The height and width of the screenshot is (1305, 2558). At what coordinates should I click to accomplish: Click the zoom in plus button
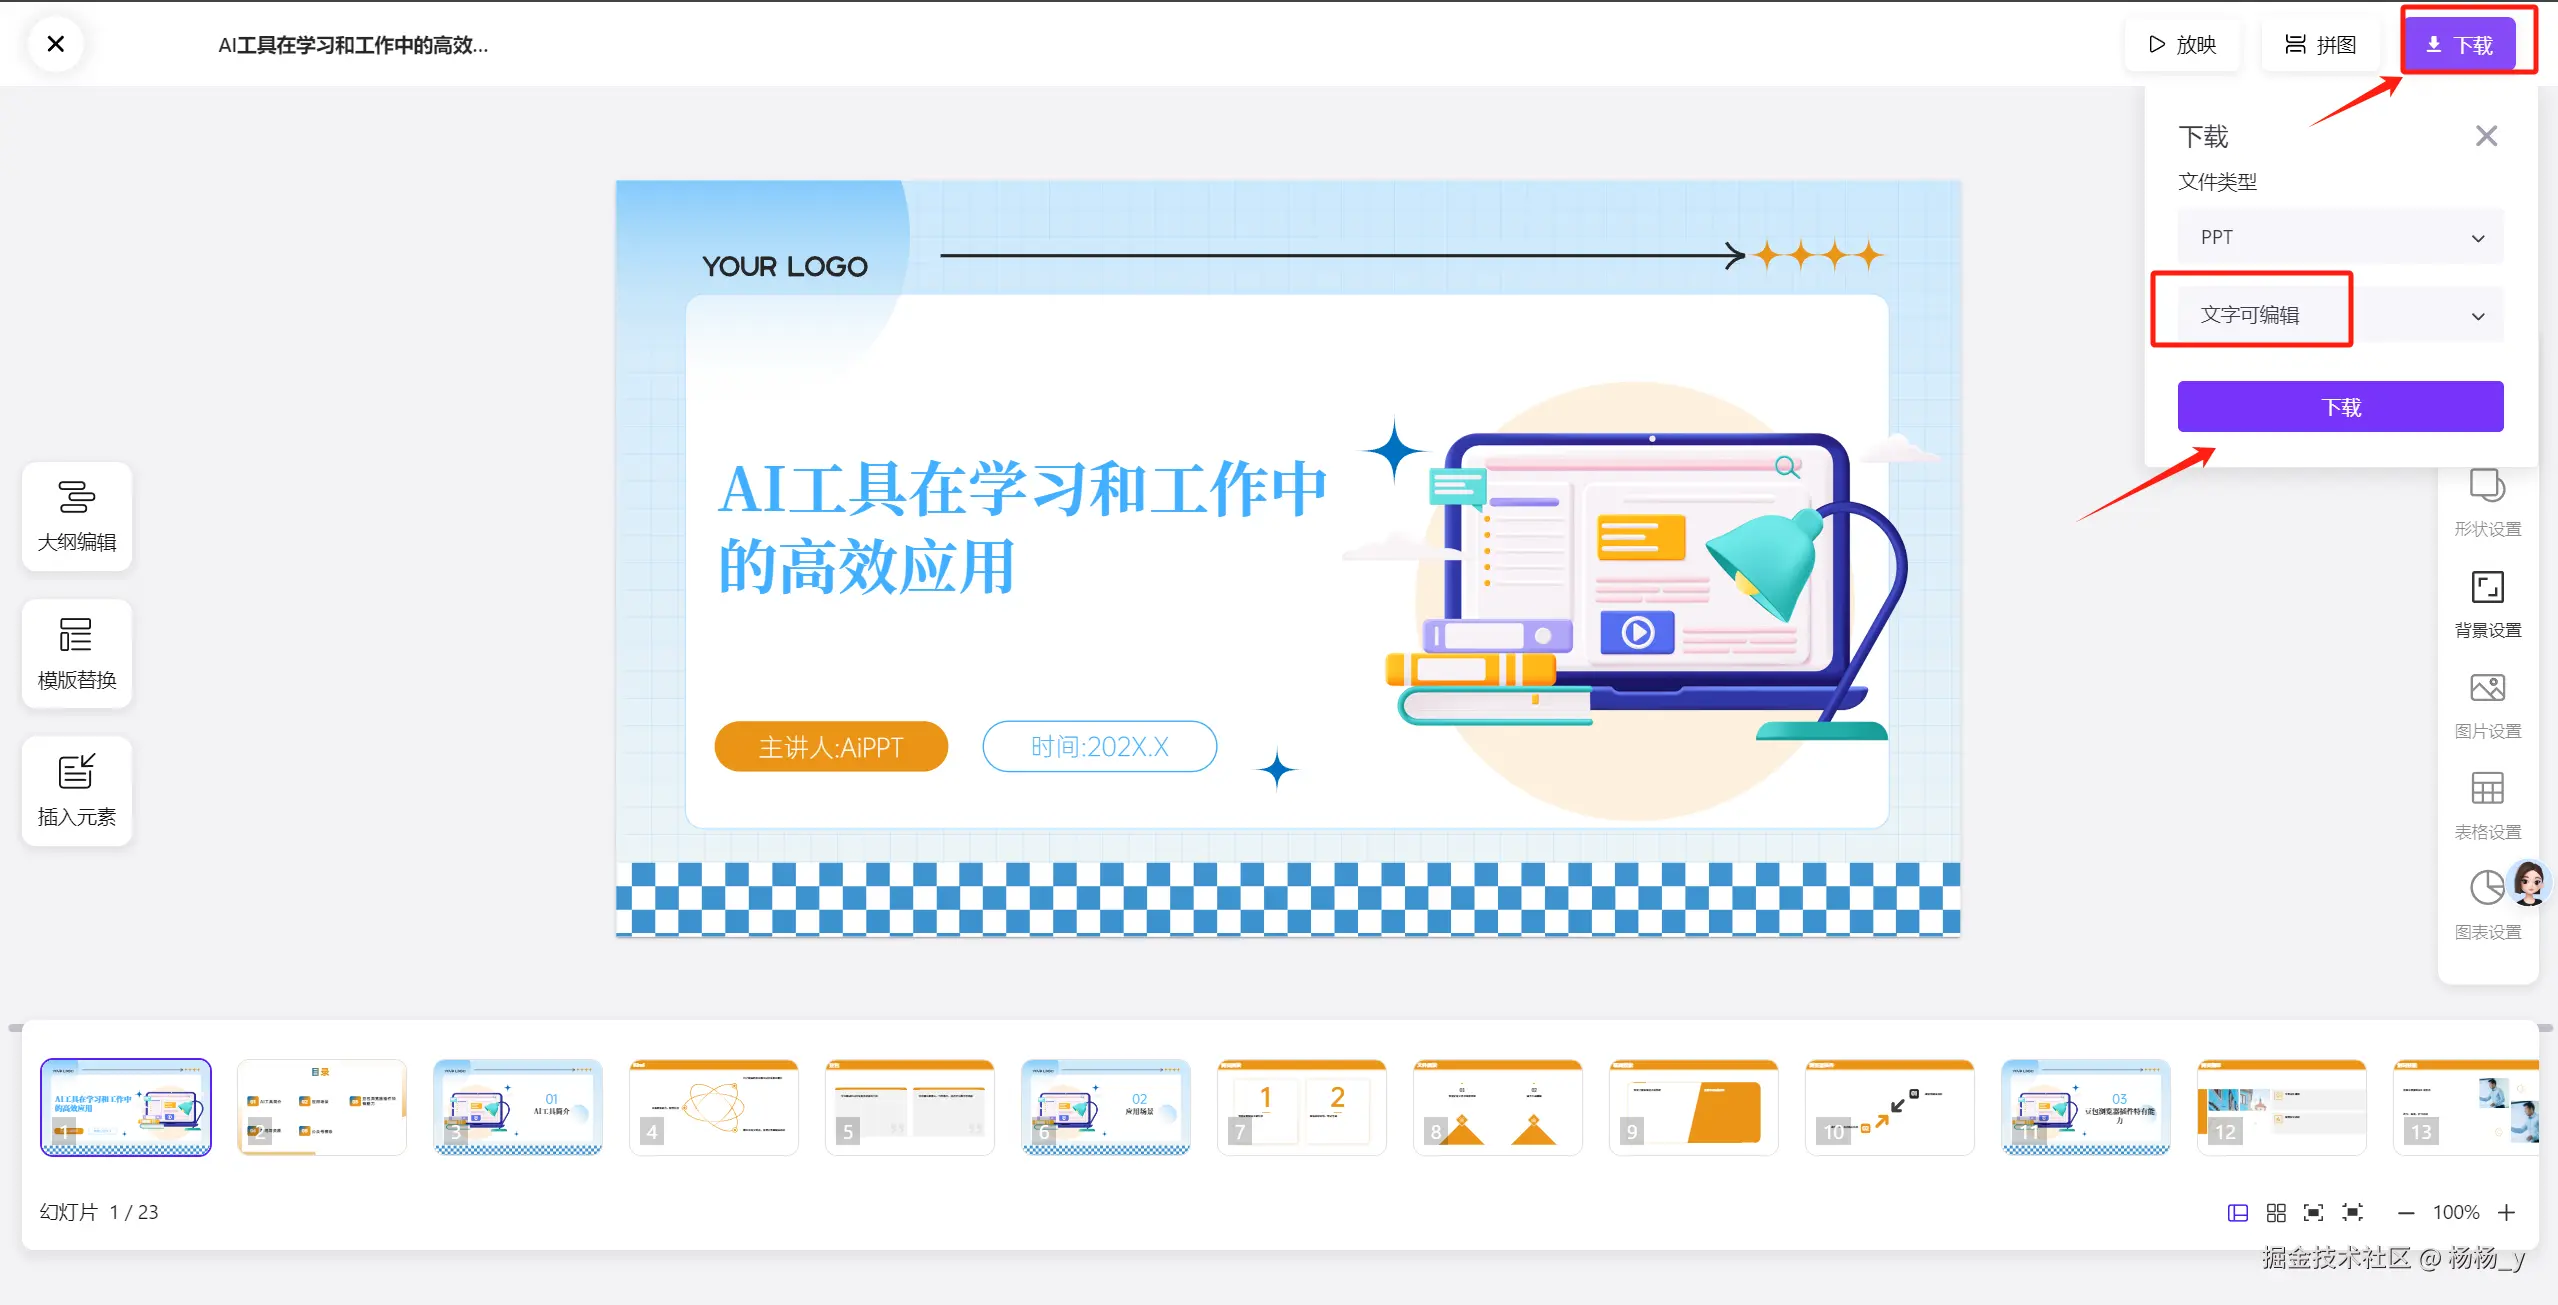[x=2506, y=1213]
